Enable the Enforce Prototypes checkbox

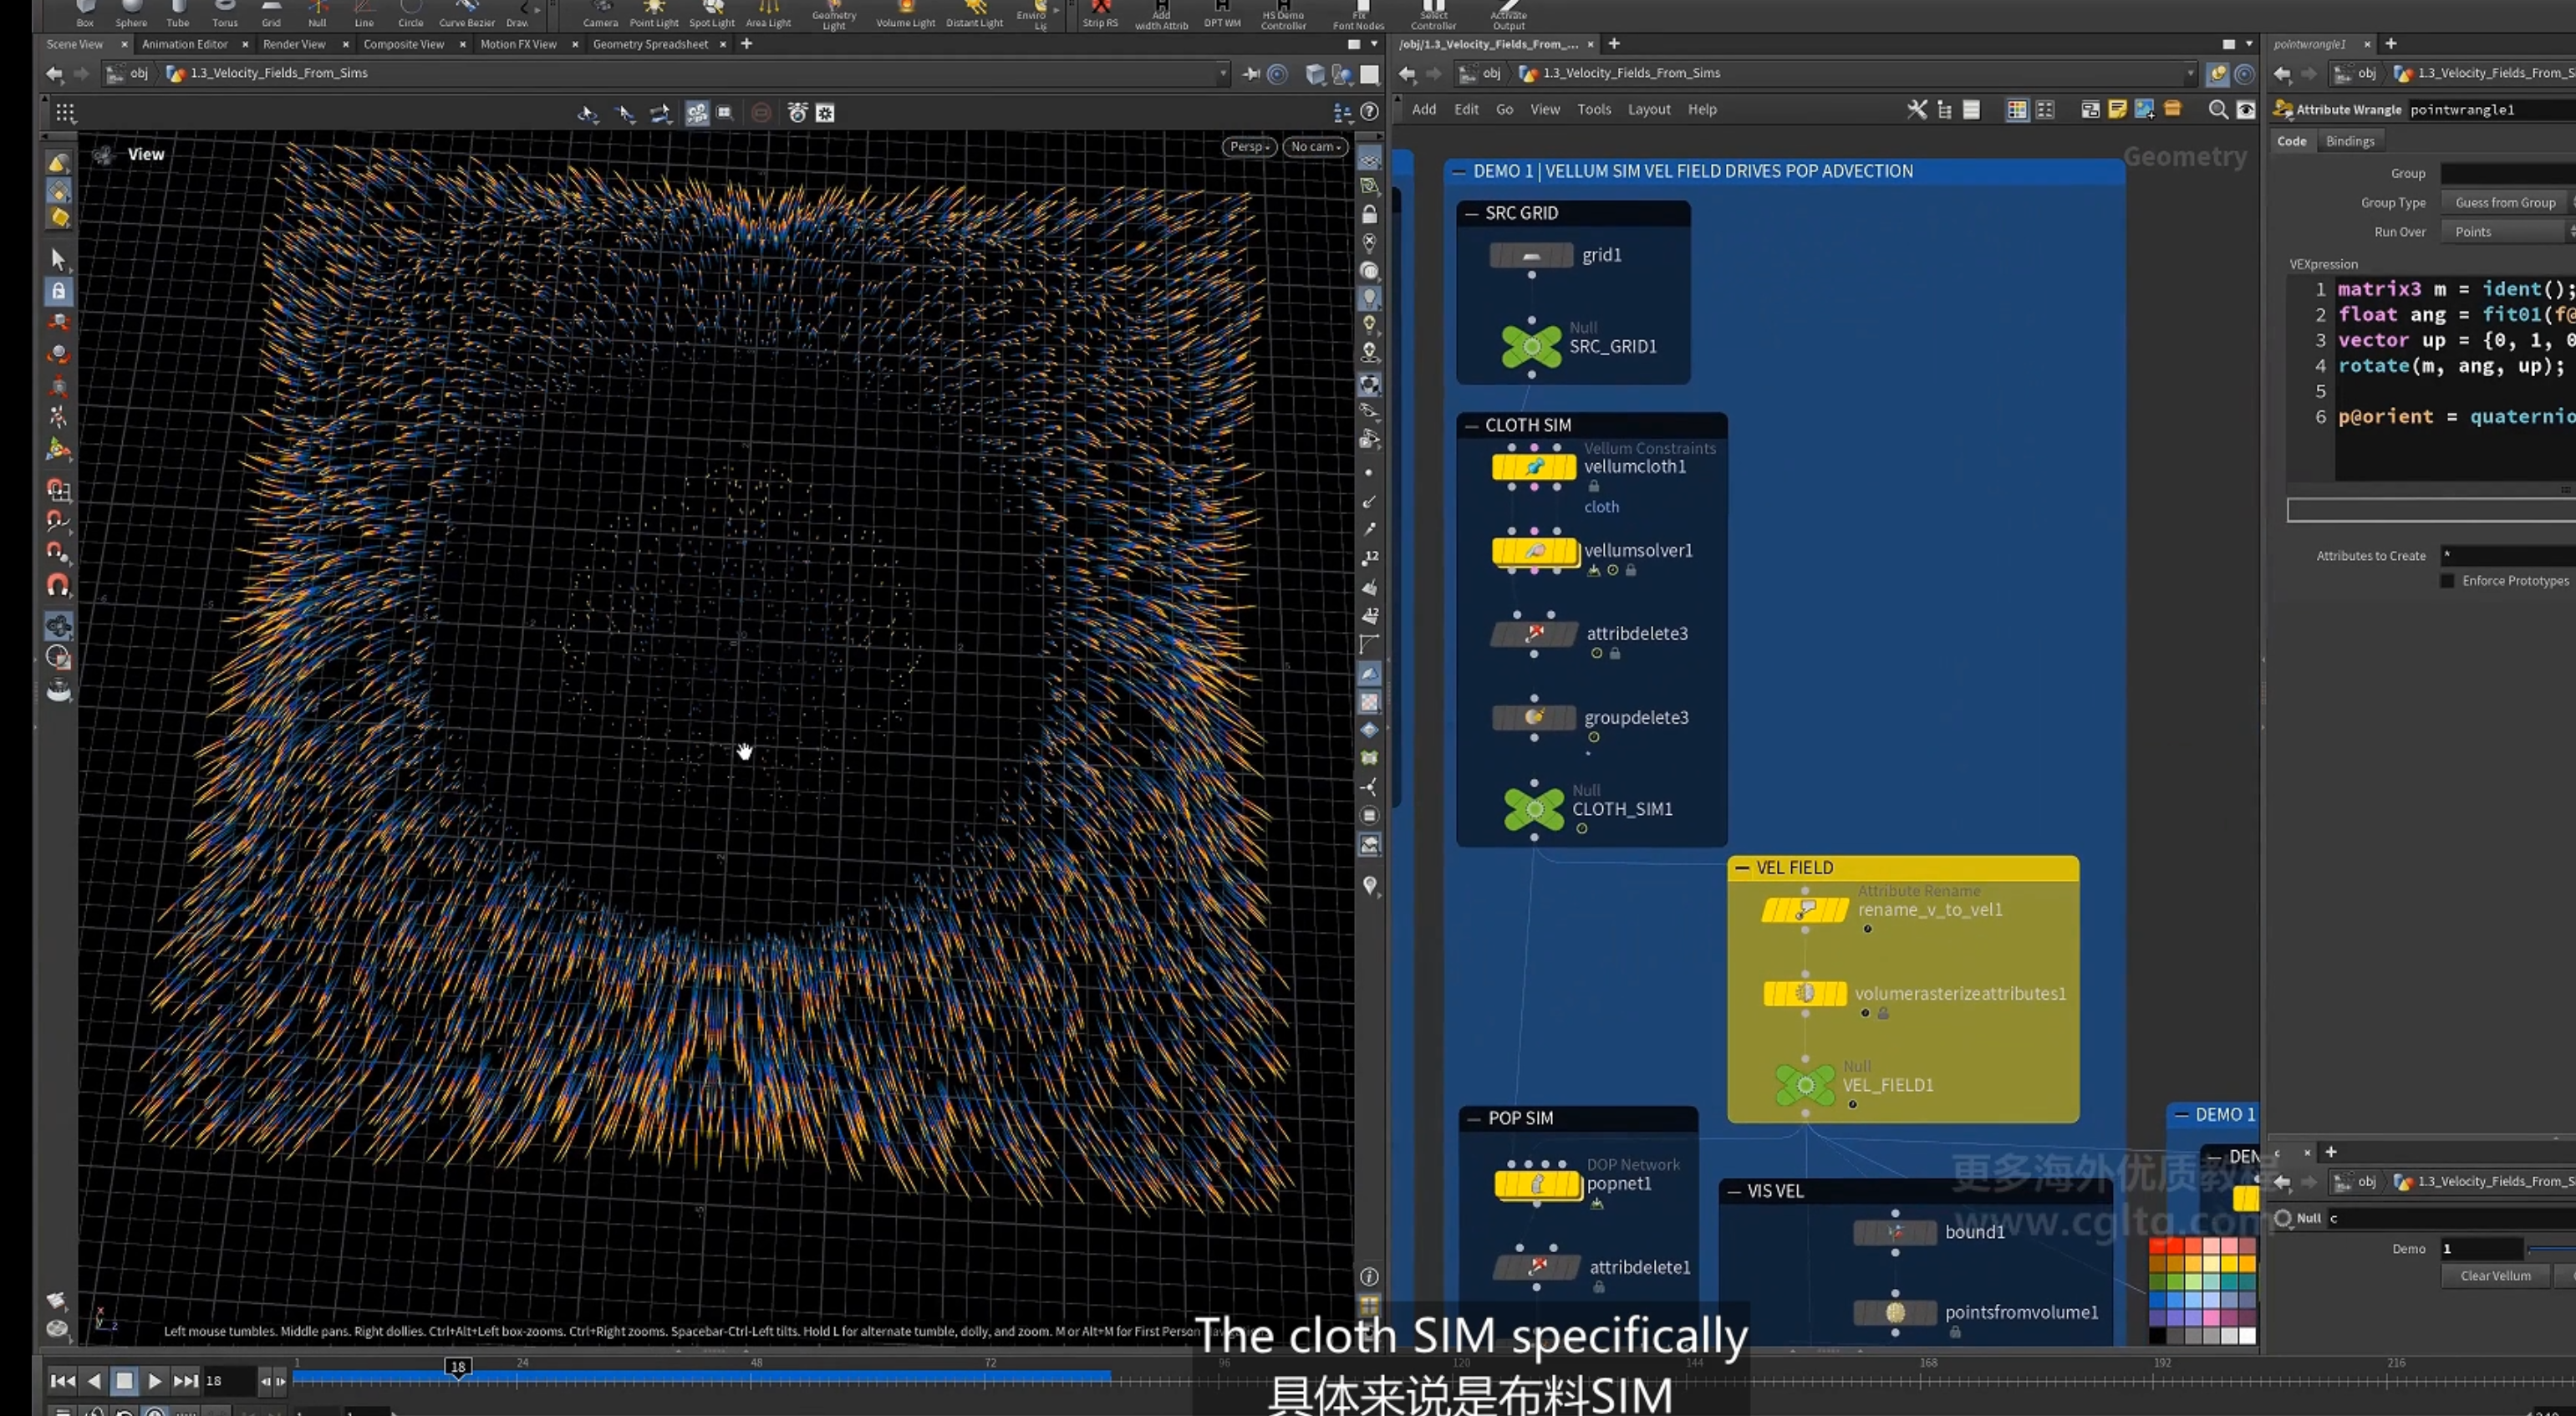pyautogui.click(x=2447, y=581)
